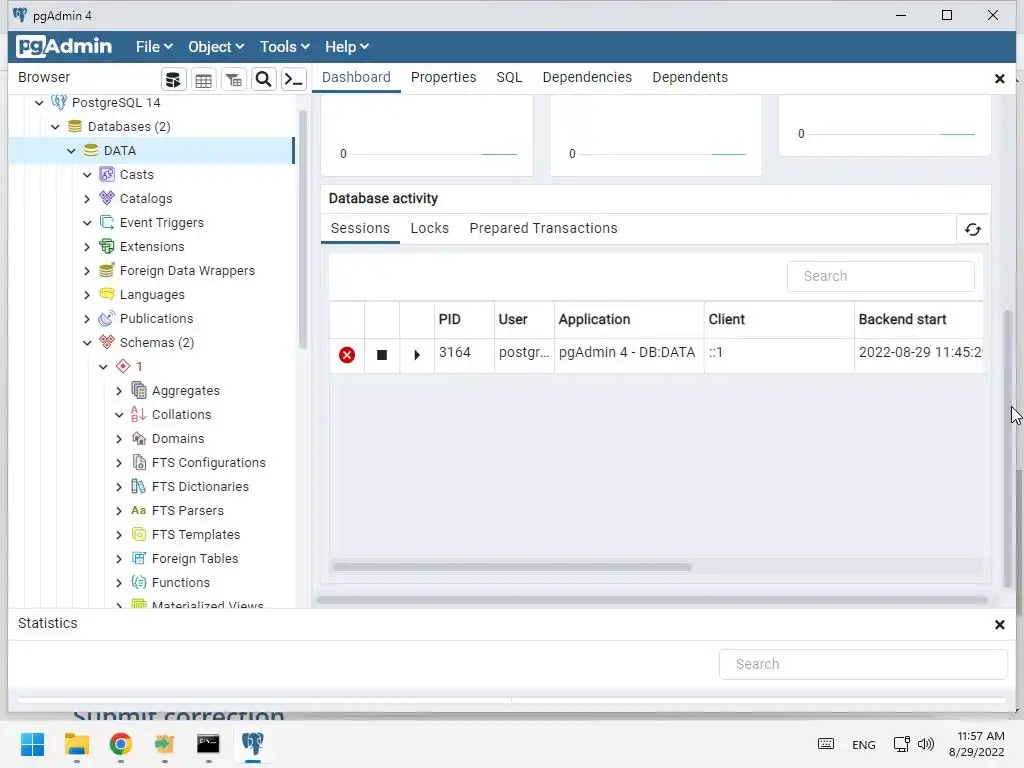Close the Statistics panel
Screen dimensions: 1024x768
click(999, 624)
